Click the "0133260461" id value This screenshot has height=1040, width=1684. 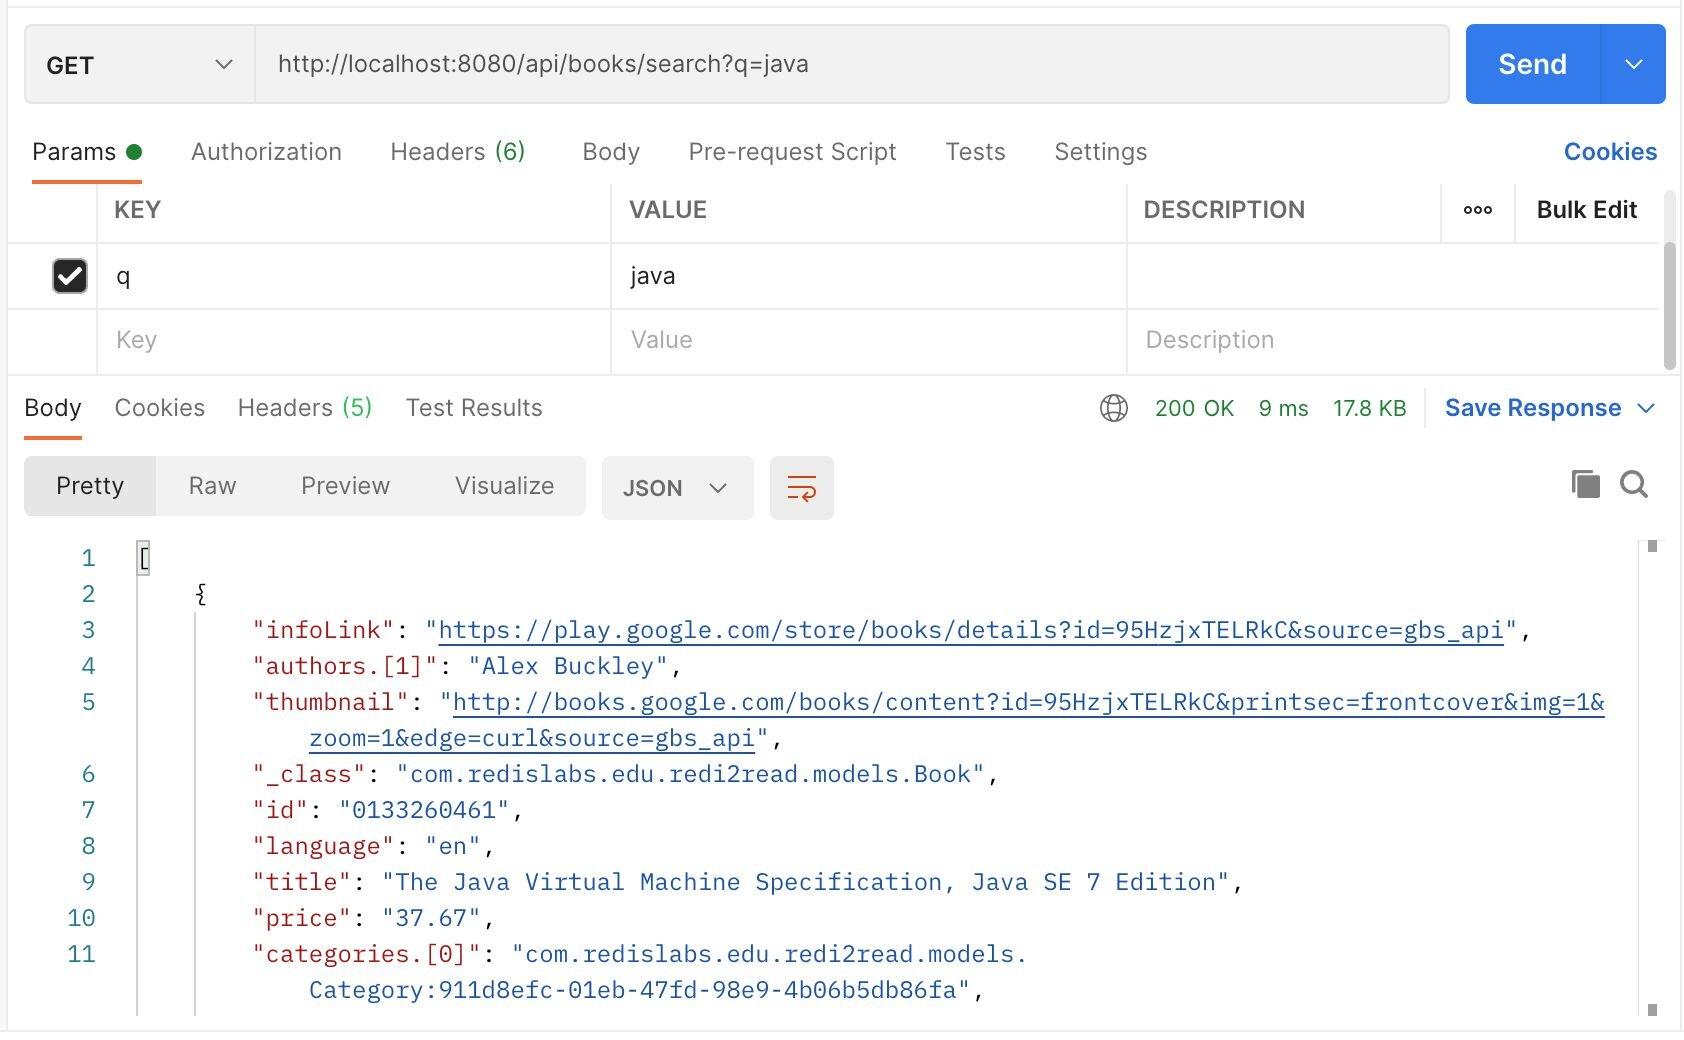pos(424,810)
